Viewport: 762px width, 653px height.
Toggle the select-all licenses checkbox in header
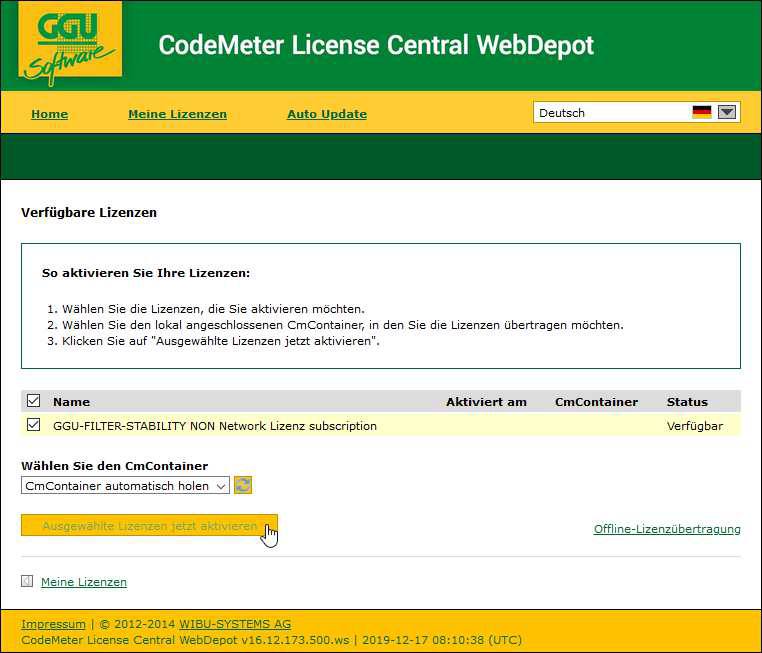coord(34,401)
